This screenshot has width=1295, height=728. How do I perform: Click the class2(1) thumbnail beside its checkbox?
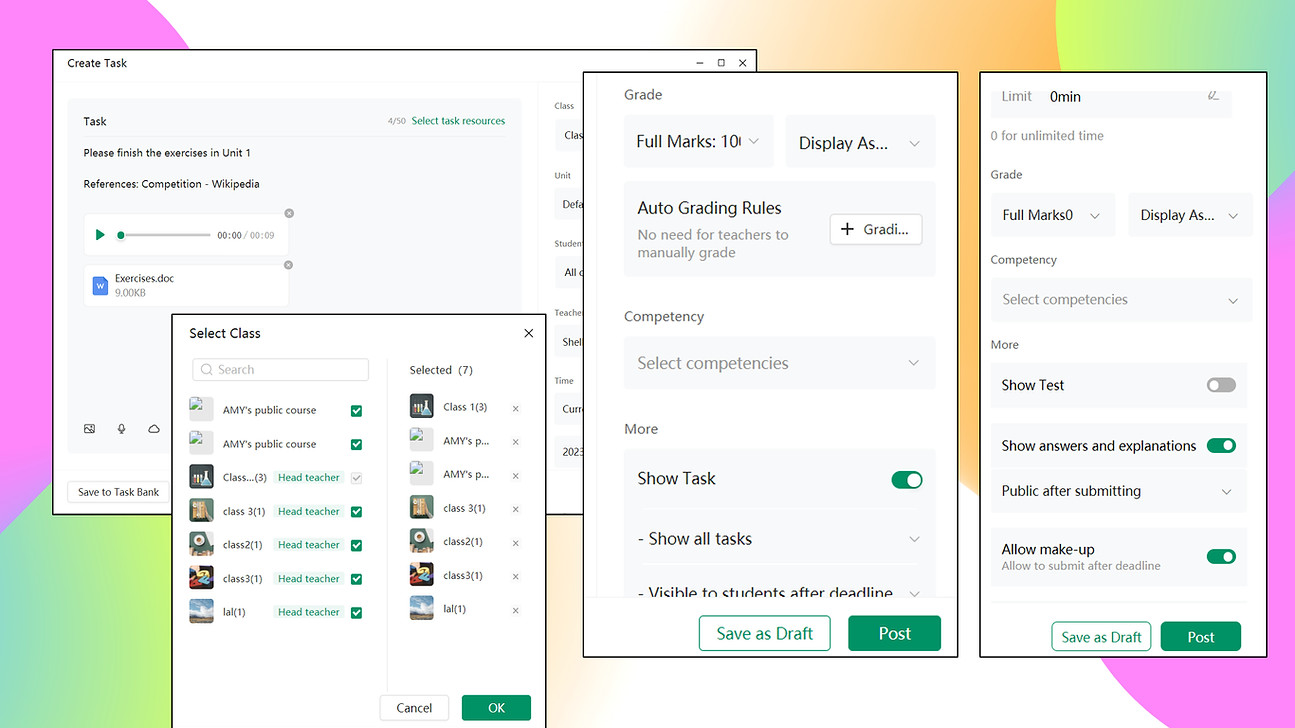[201, 544]
